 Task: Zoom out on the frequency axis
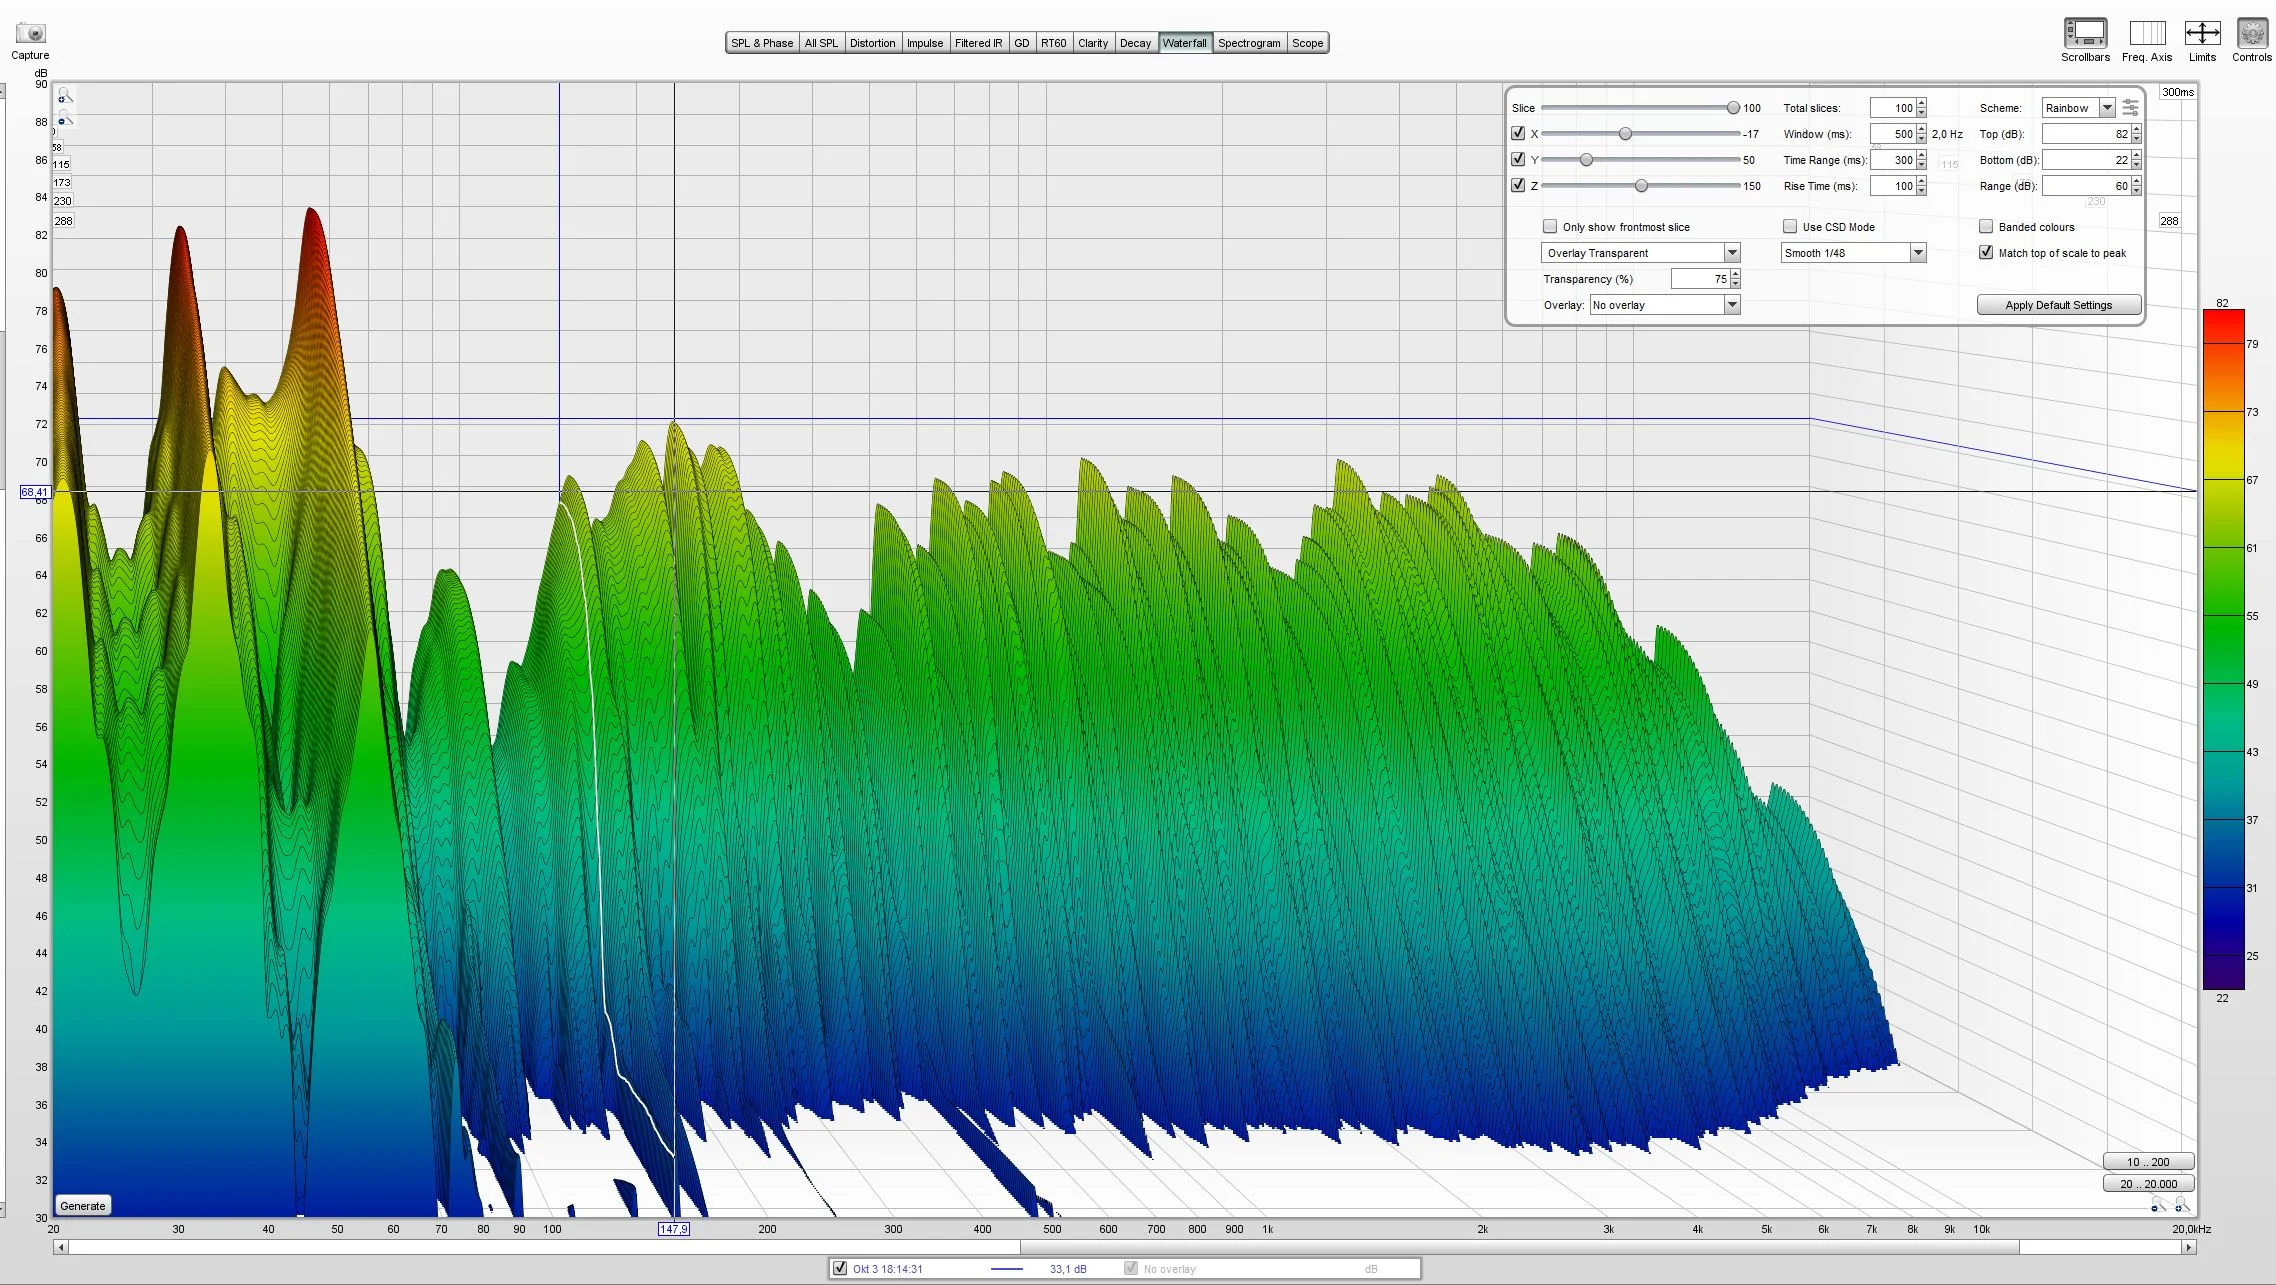click(x=2158, y=1205)
